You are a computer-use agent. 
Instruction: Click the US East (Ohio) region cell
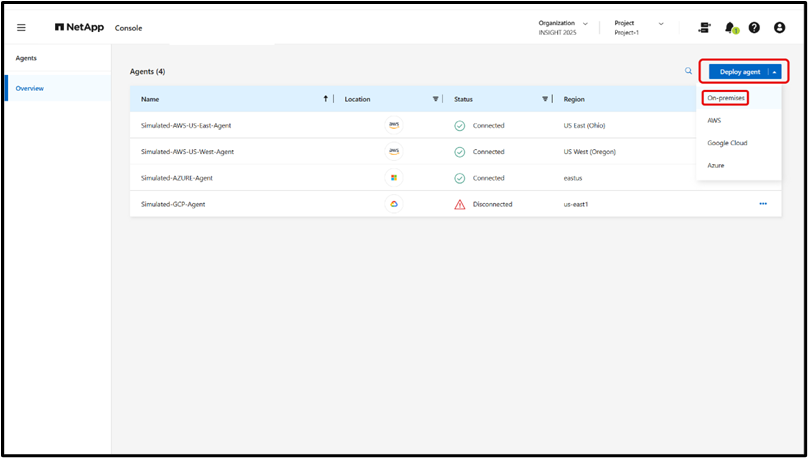point(584,125)
